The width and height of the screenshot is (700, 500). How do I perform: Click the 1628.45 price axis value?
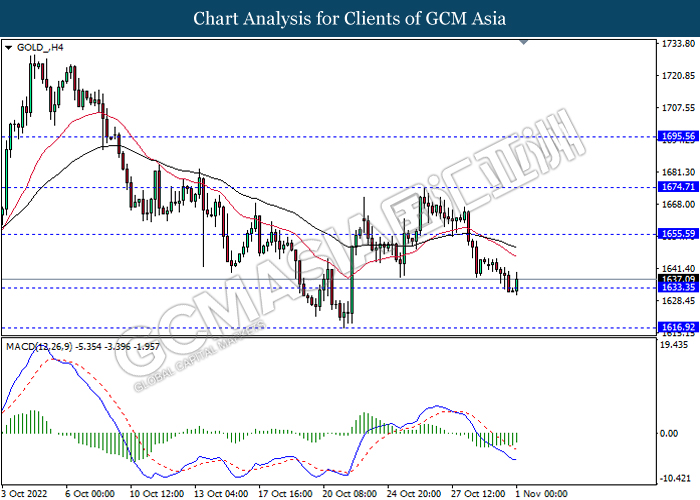(679, 300)
